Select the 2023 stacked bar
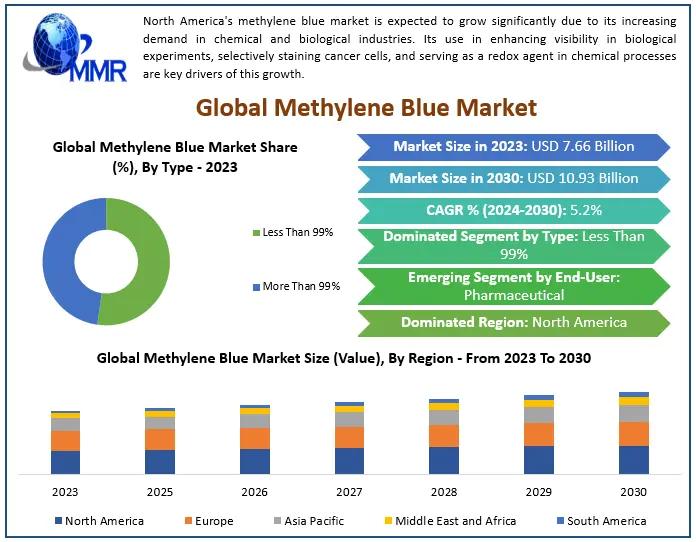Screen dimensions: 696x542 pos(65,443)
